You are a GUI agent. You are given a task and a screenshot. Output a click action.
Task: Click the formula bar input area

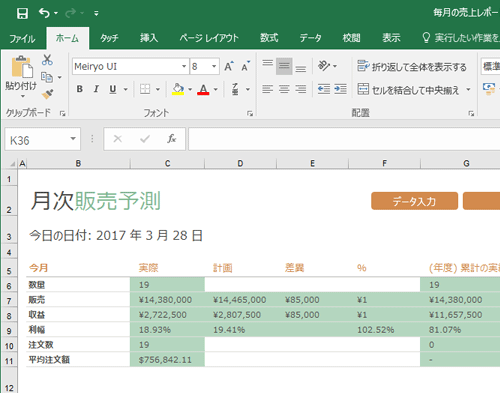pyautogui.click(x=344, y=139)
